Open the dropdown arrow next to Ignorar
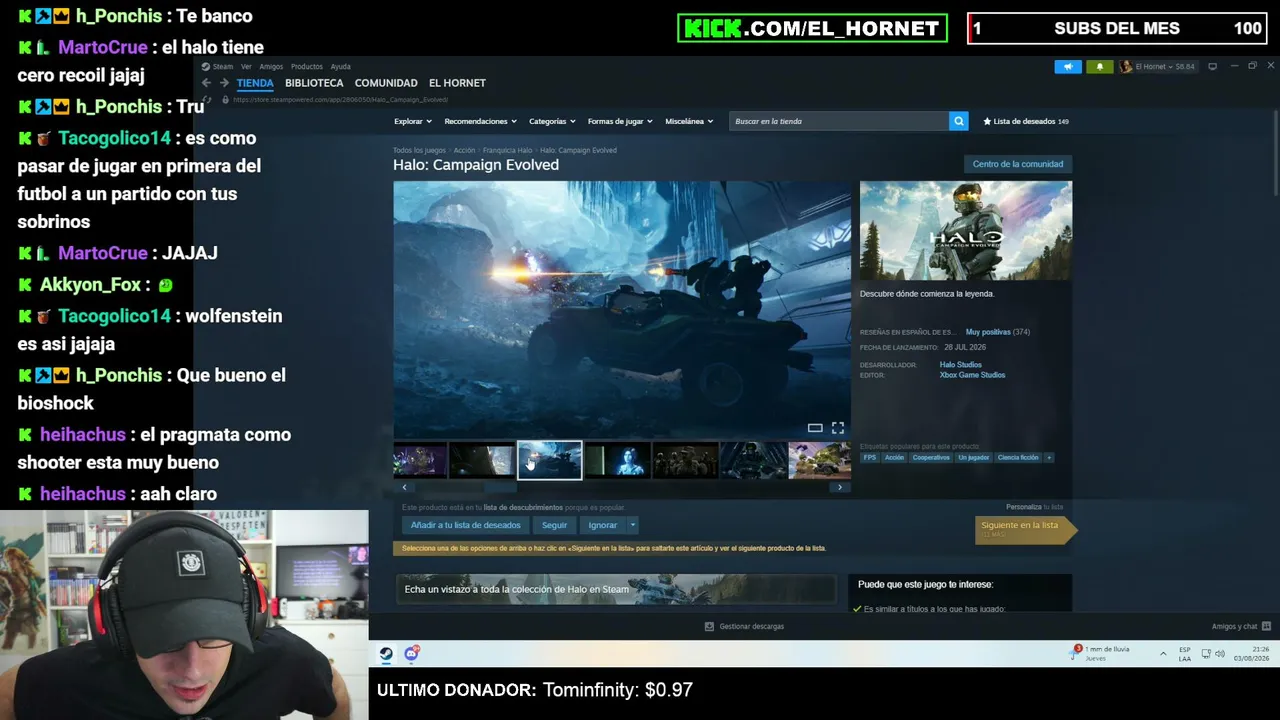 (632, 525)
